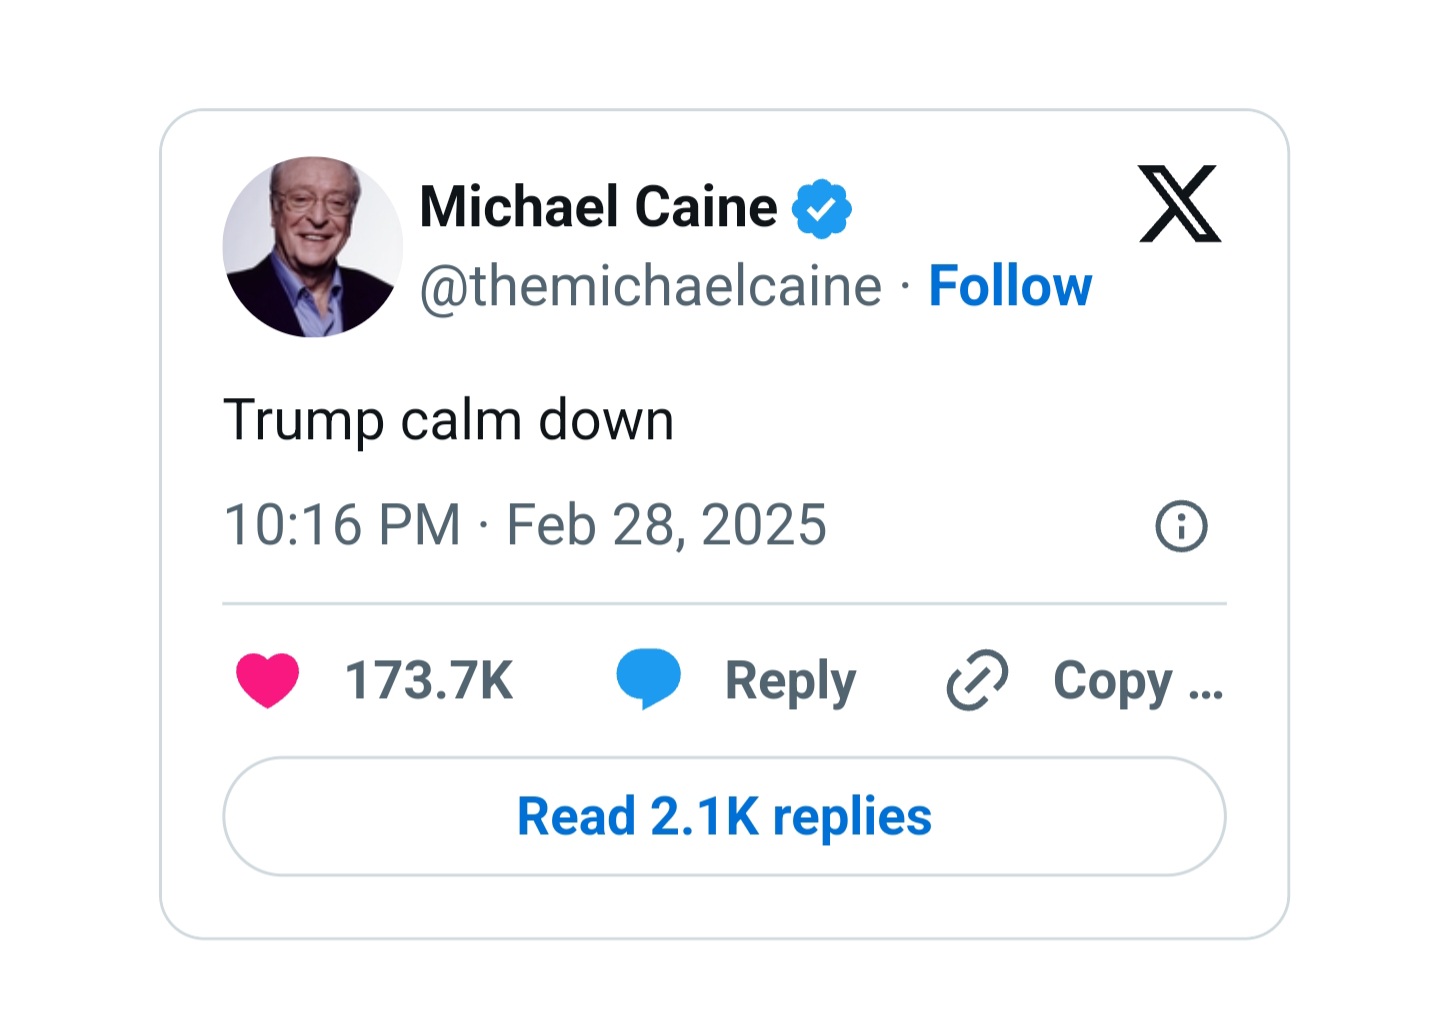1440x1010 pixels.
Task: Like the tweet with the heart icon
Action: click(x=268, y=680)
